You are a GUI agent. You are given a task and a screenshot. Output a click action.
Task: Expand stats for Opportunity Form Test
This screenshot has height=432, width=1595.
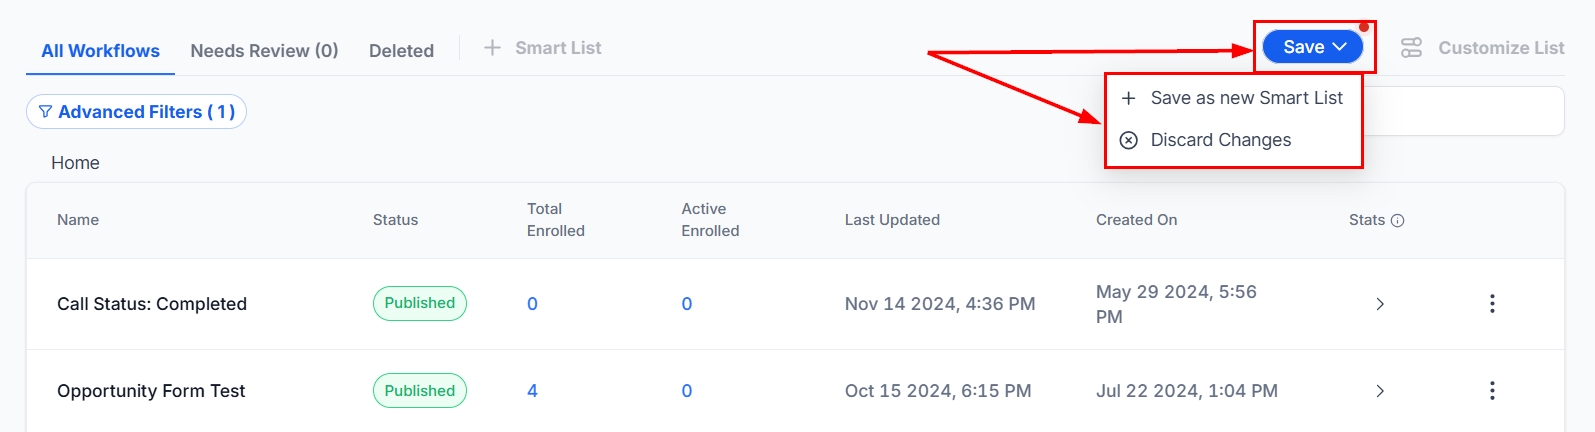click(1380, 391)
